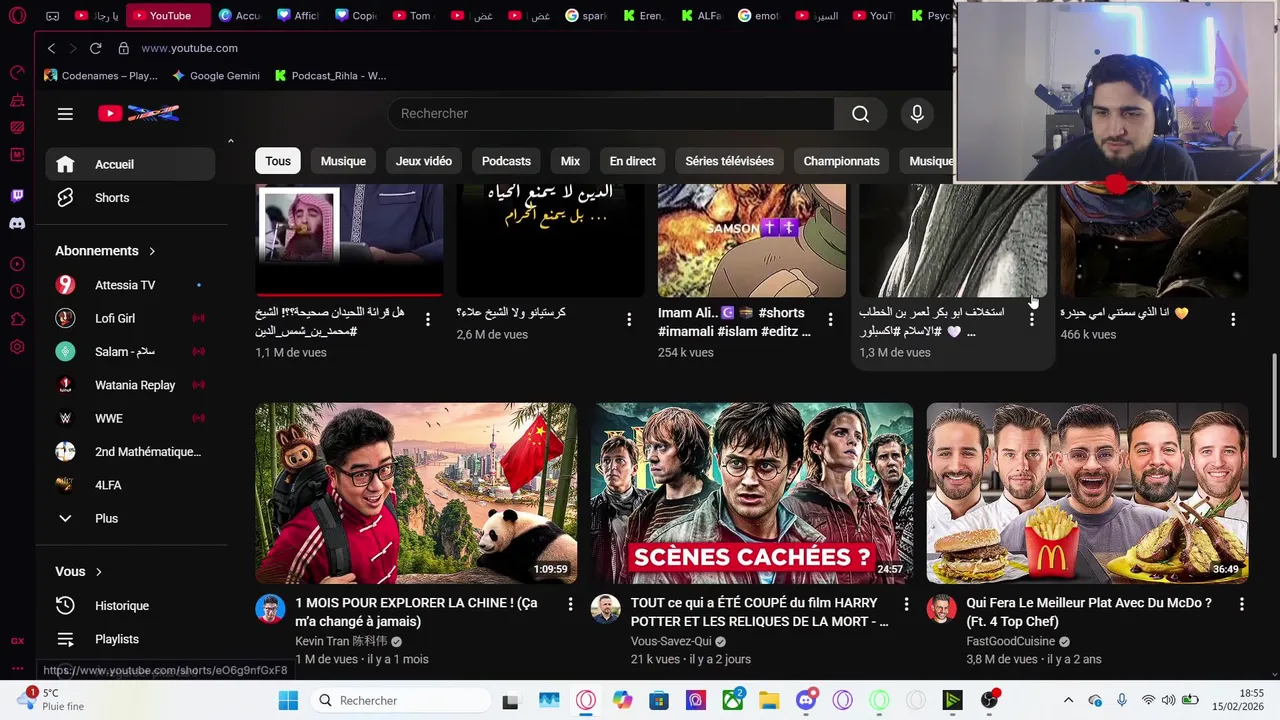
Task: Open OBS Studio from taskbar
Action: [989, 700]
